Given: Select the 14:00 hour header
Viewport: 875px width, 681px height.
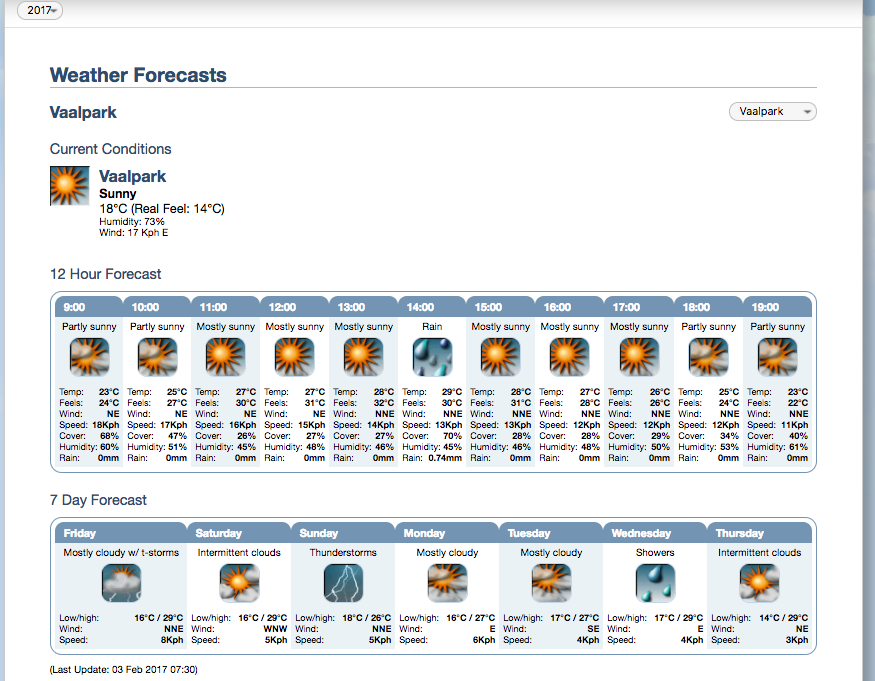Looking at the screenshot, I should click(x=432, y=307).
